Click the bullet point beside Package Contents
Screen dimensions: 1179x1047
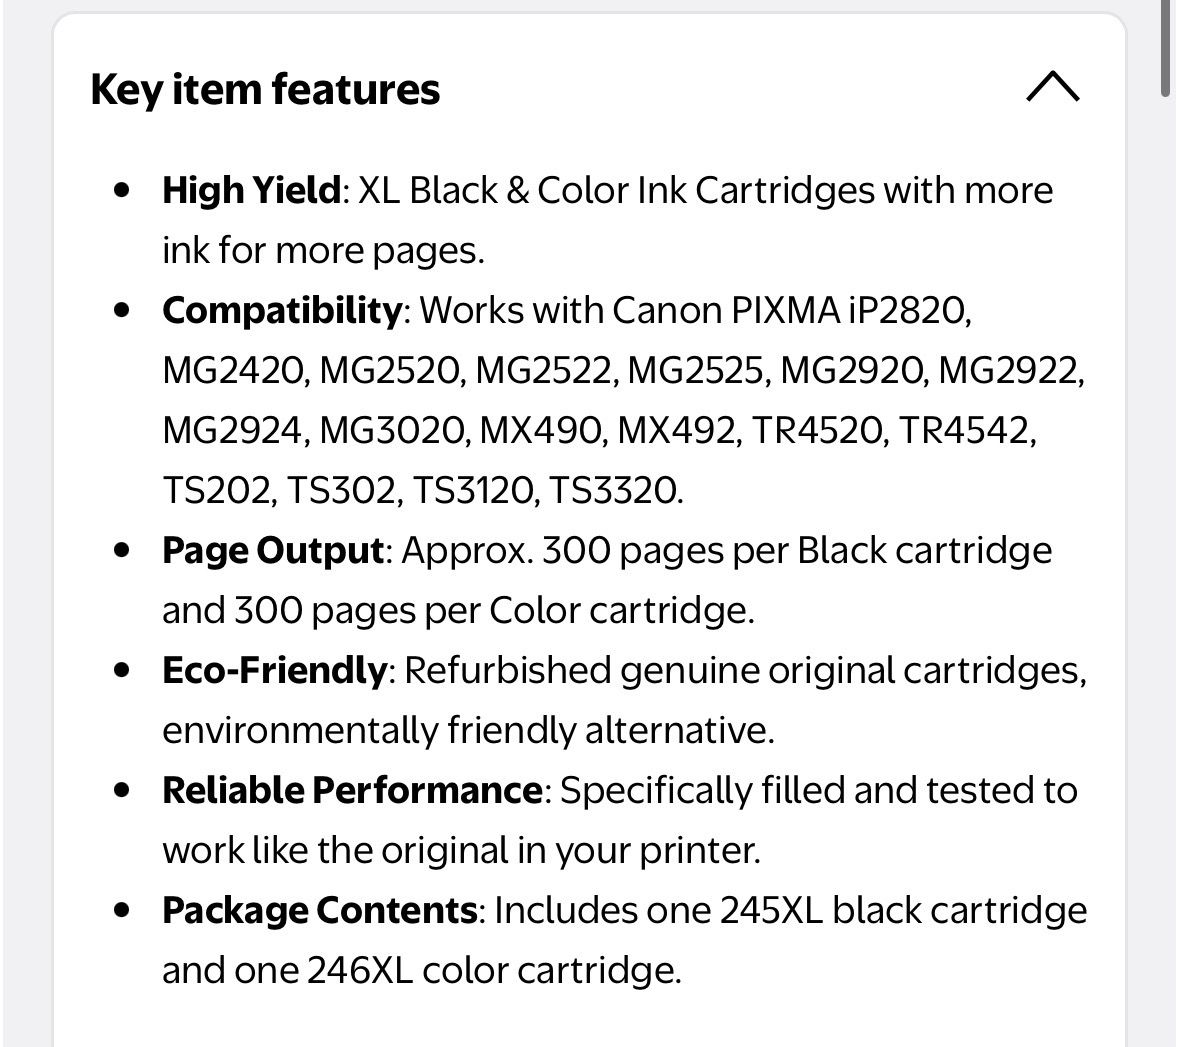123,909
